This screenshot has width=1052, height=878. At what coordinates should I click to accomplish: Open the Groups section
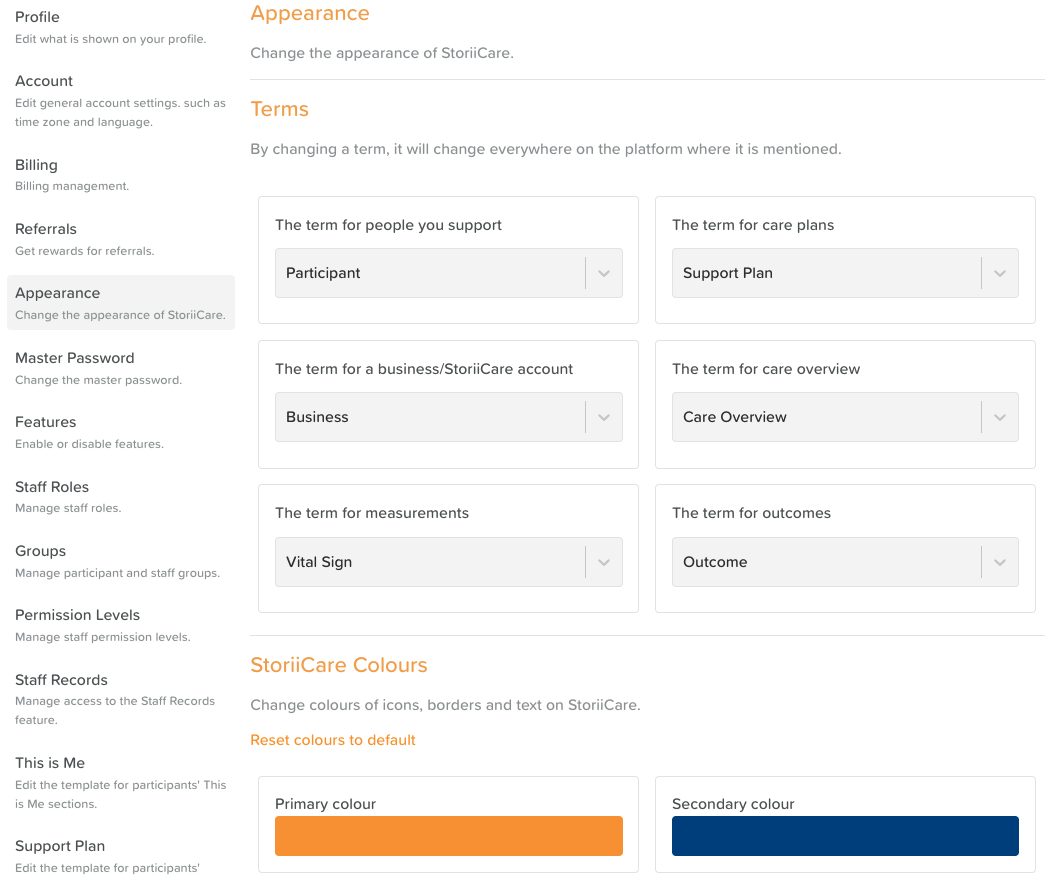[121, 561]
